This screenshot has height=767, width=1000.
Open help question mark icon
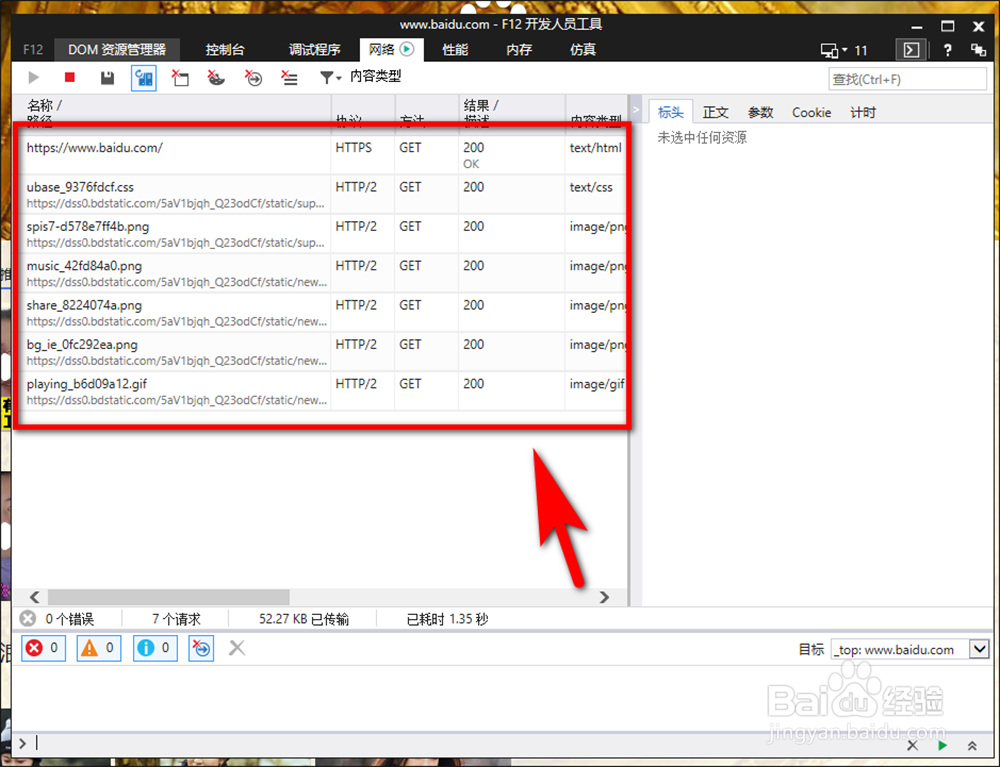coord(948,50)
